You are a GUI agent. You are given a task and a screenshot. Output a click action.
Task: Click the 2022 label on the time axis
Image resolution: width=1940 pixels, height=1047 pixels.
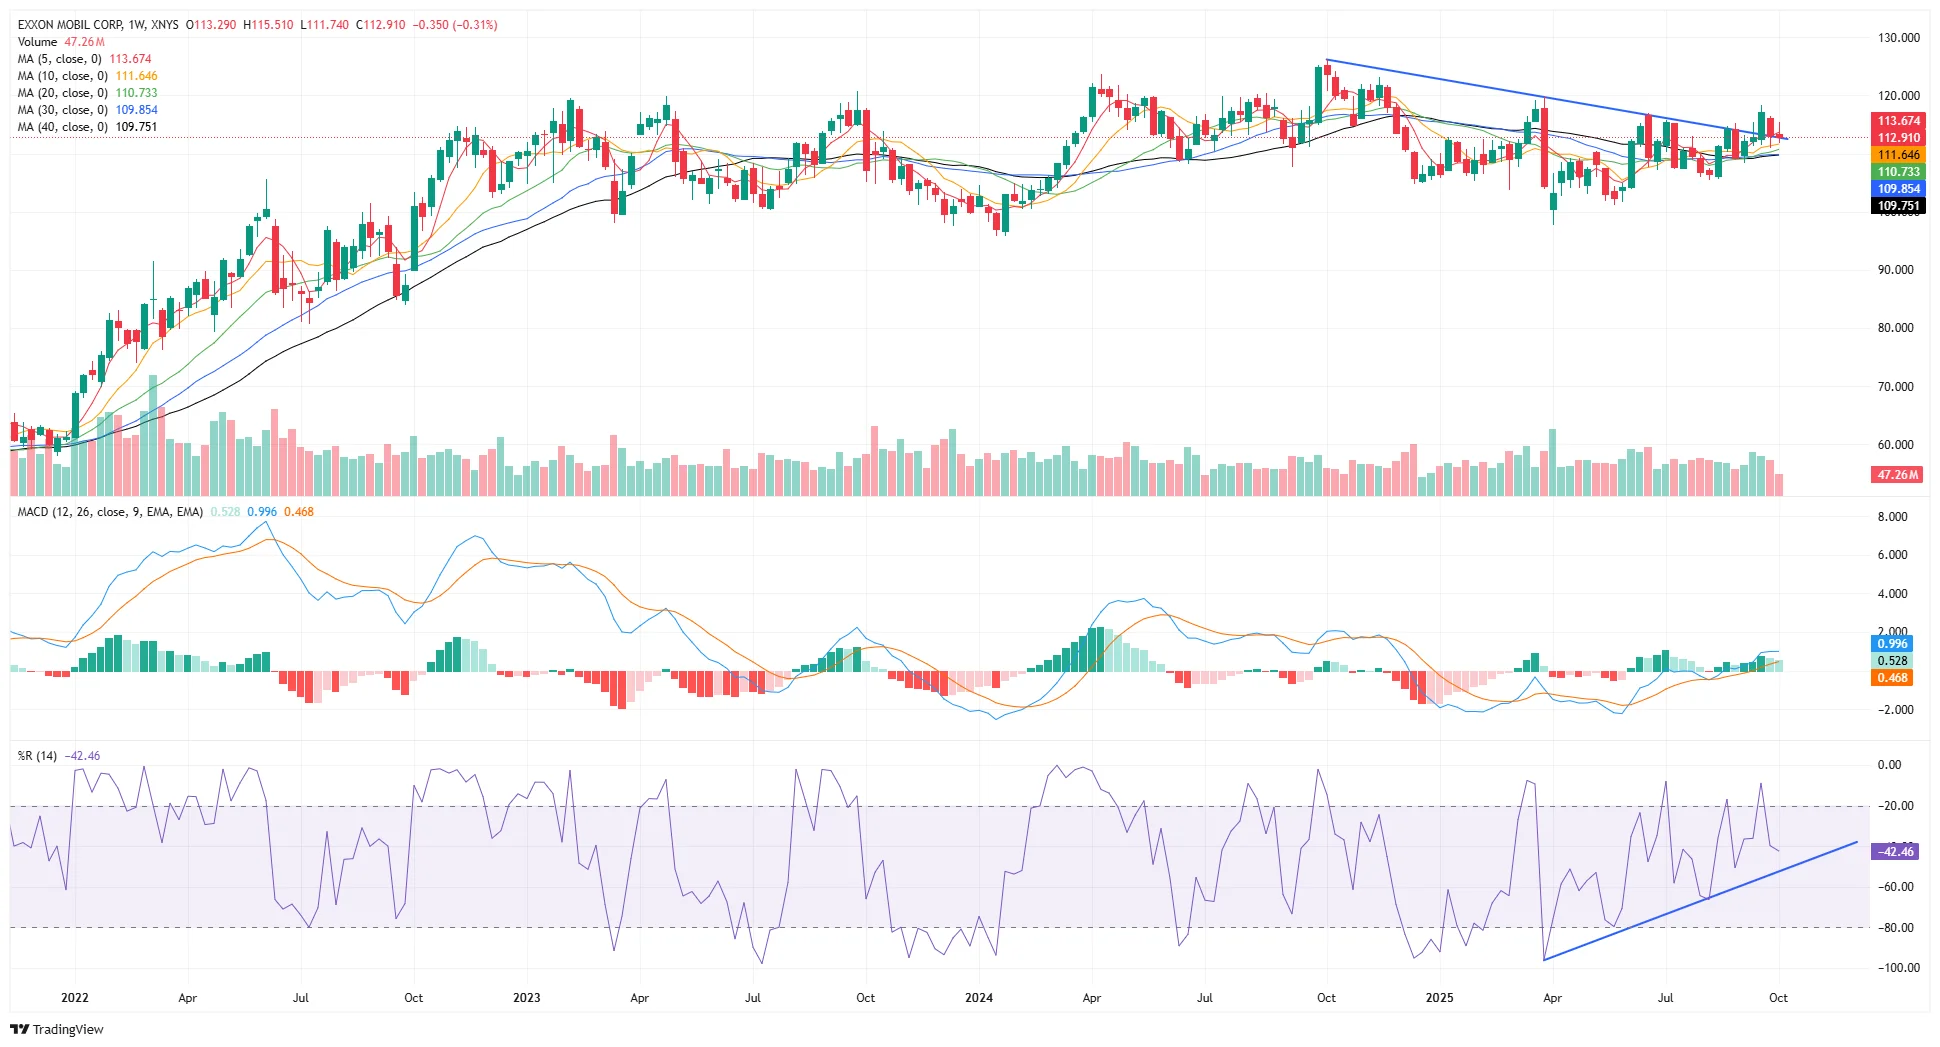(75, 998)
